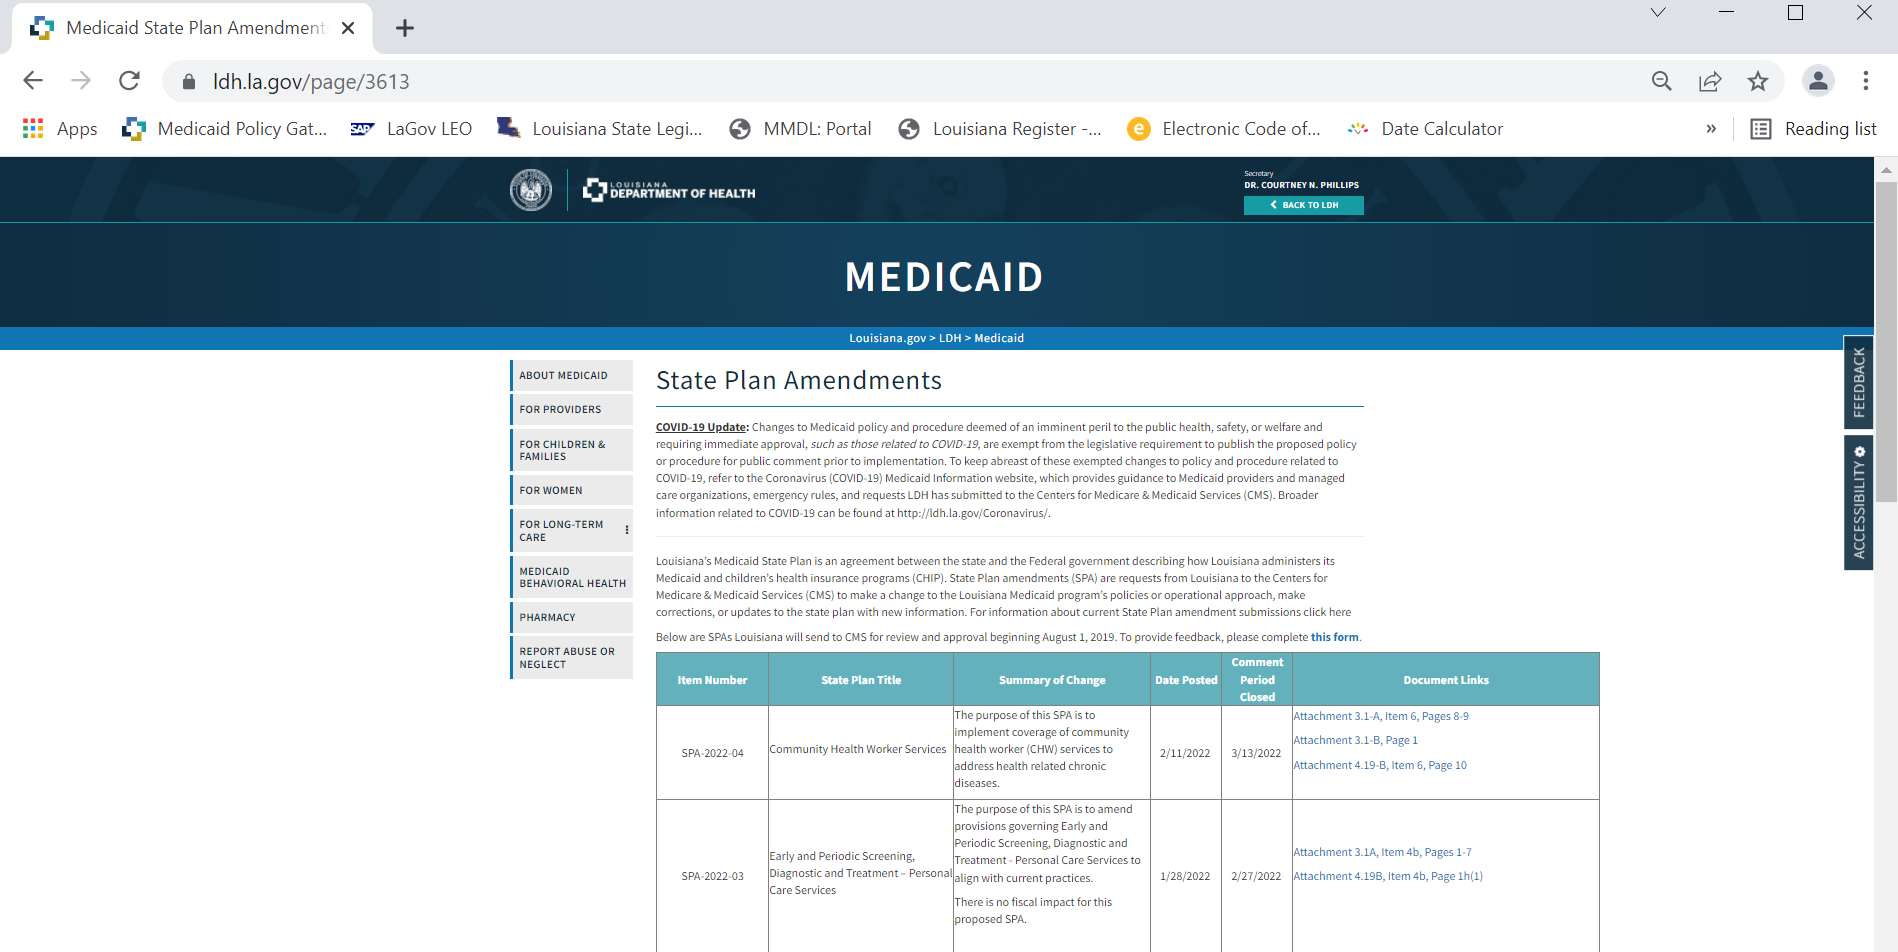This screenshot has width=1898, height=952.
Task: Open REPORT ABUSE OR NEGLECT sidebar item
Action: 572,657
